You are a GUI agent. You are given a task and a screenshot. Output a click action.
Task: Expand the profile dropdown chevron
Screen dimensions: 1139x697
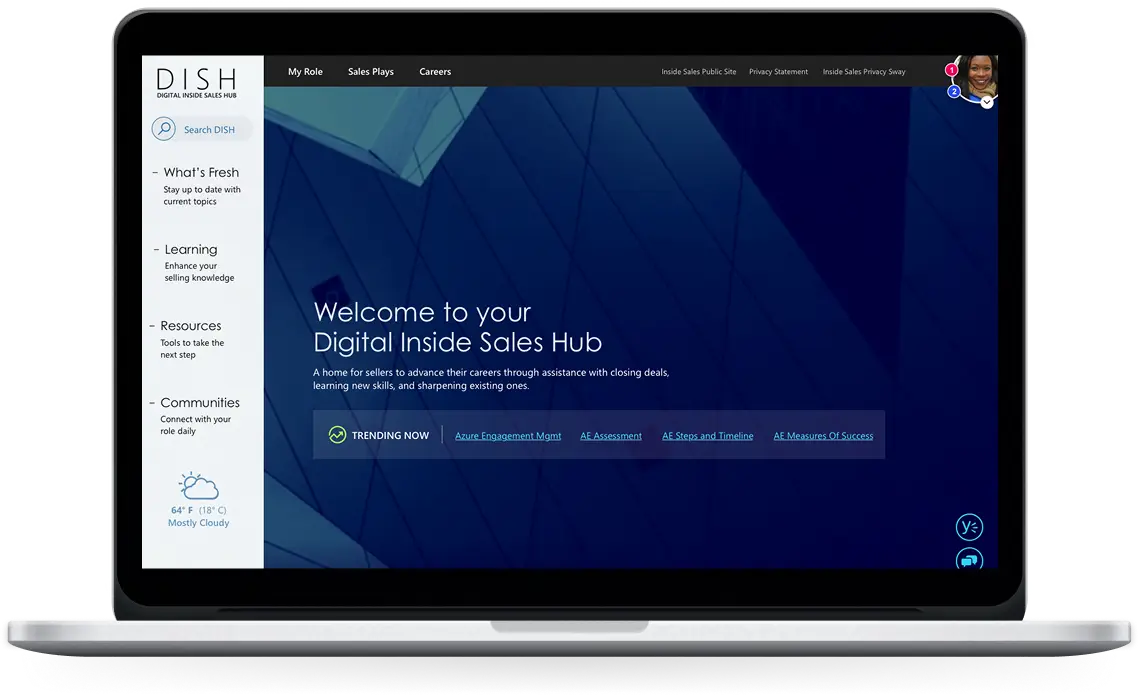[x=987, y=102]
